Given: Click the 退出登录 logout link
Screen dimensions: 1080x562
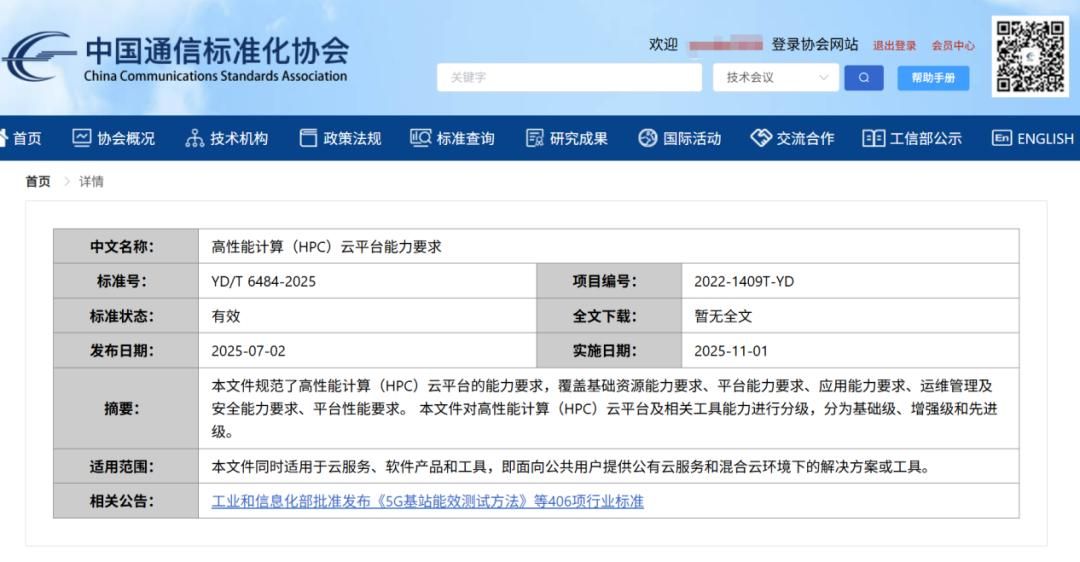Looking at the screenshot, I should pos(894,45).
